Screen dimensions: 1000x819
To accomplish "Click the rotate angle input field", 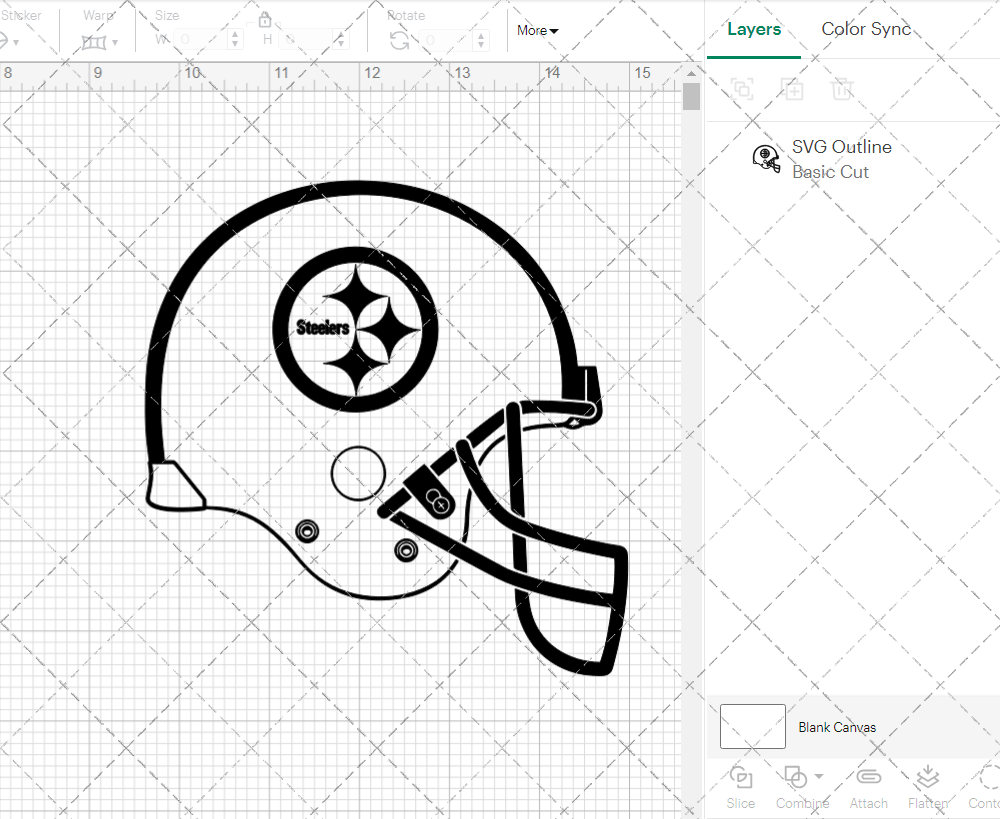I will click(452, 40).
